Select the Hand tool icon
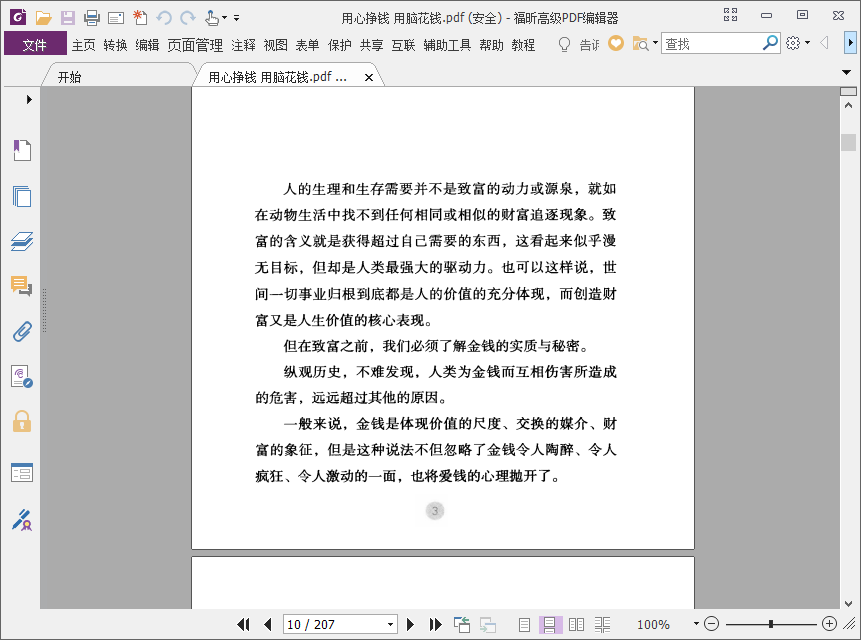This screenshot has height=640, width=861. click(211, 18)
